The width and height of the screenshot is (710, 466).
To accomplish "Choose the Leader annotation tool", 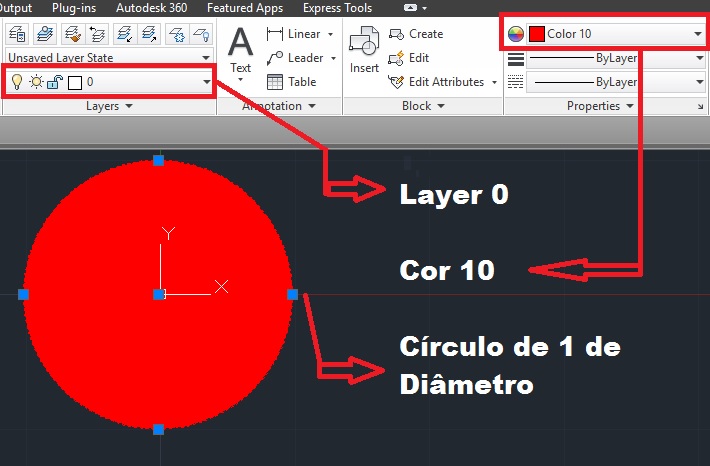I will tap(296, 58).
